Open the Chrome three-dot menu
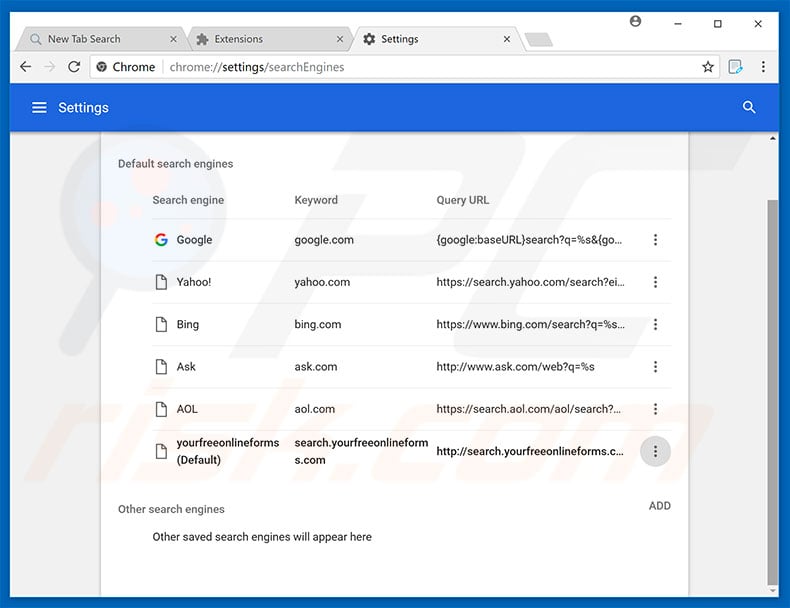790x608 pixels. 763,66
